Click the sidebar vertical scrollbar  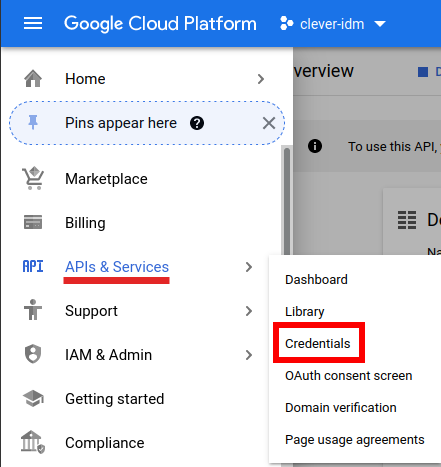(287, 200)
